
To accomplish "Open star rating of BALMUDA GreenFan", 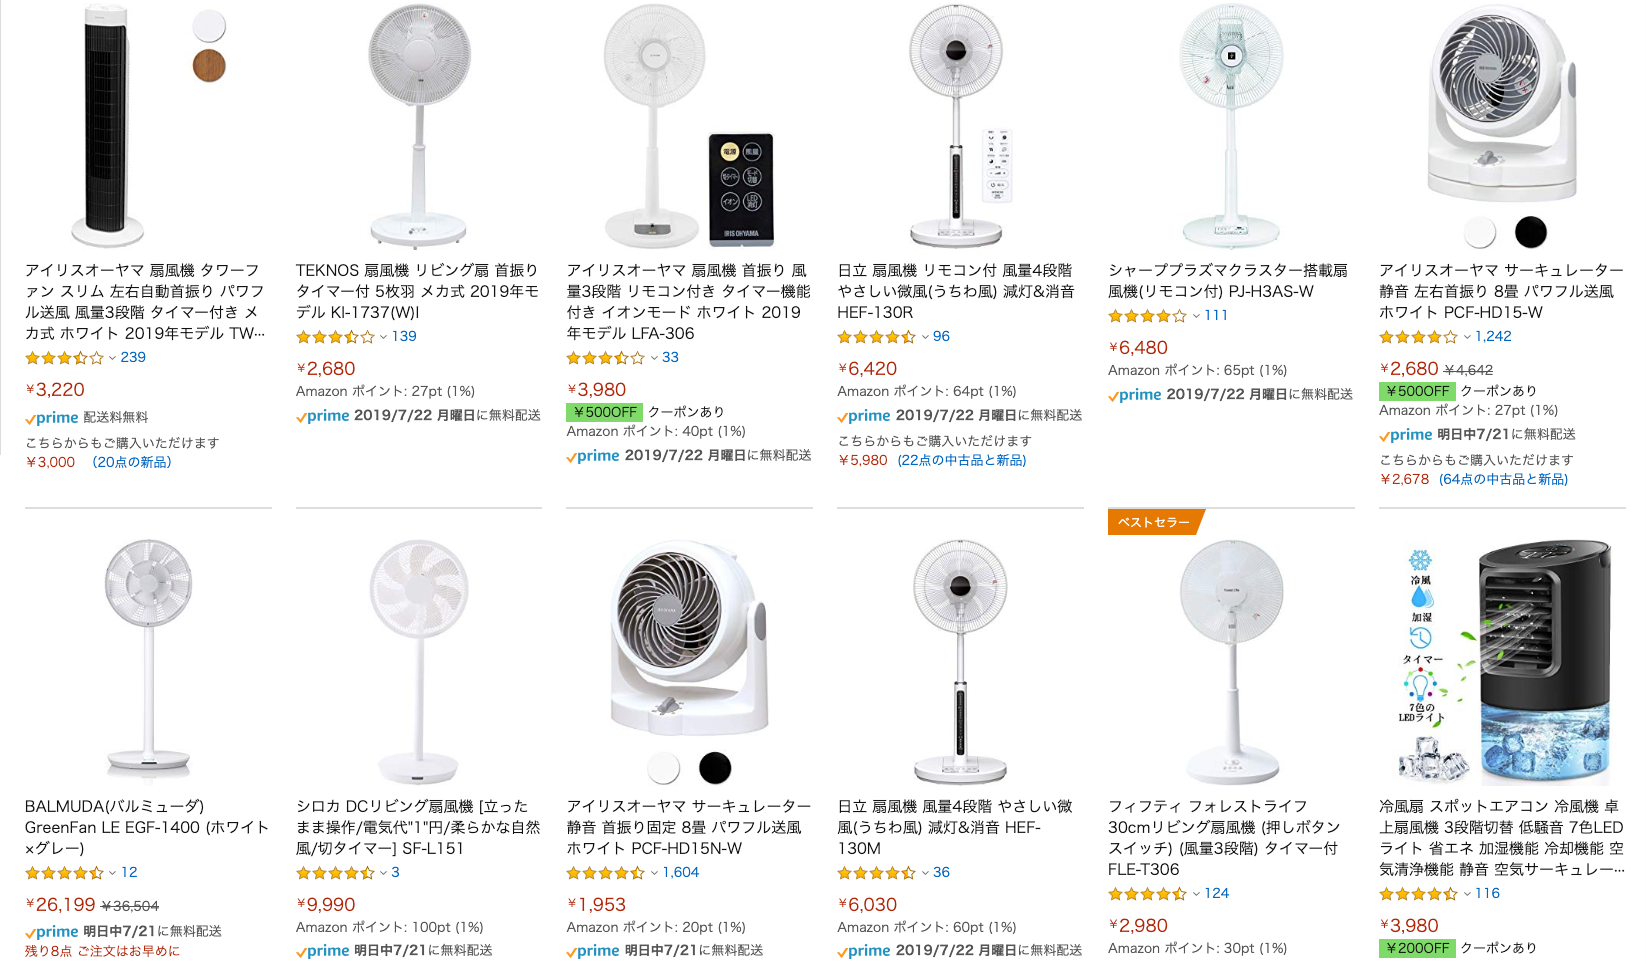I will (x=64, y=873).
